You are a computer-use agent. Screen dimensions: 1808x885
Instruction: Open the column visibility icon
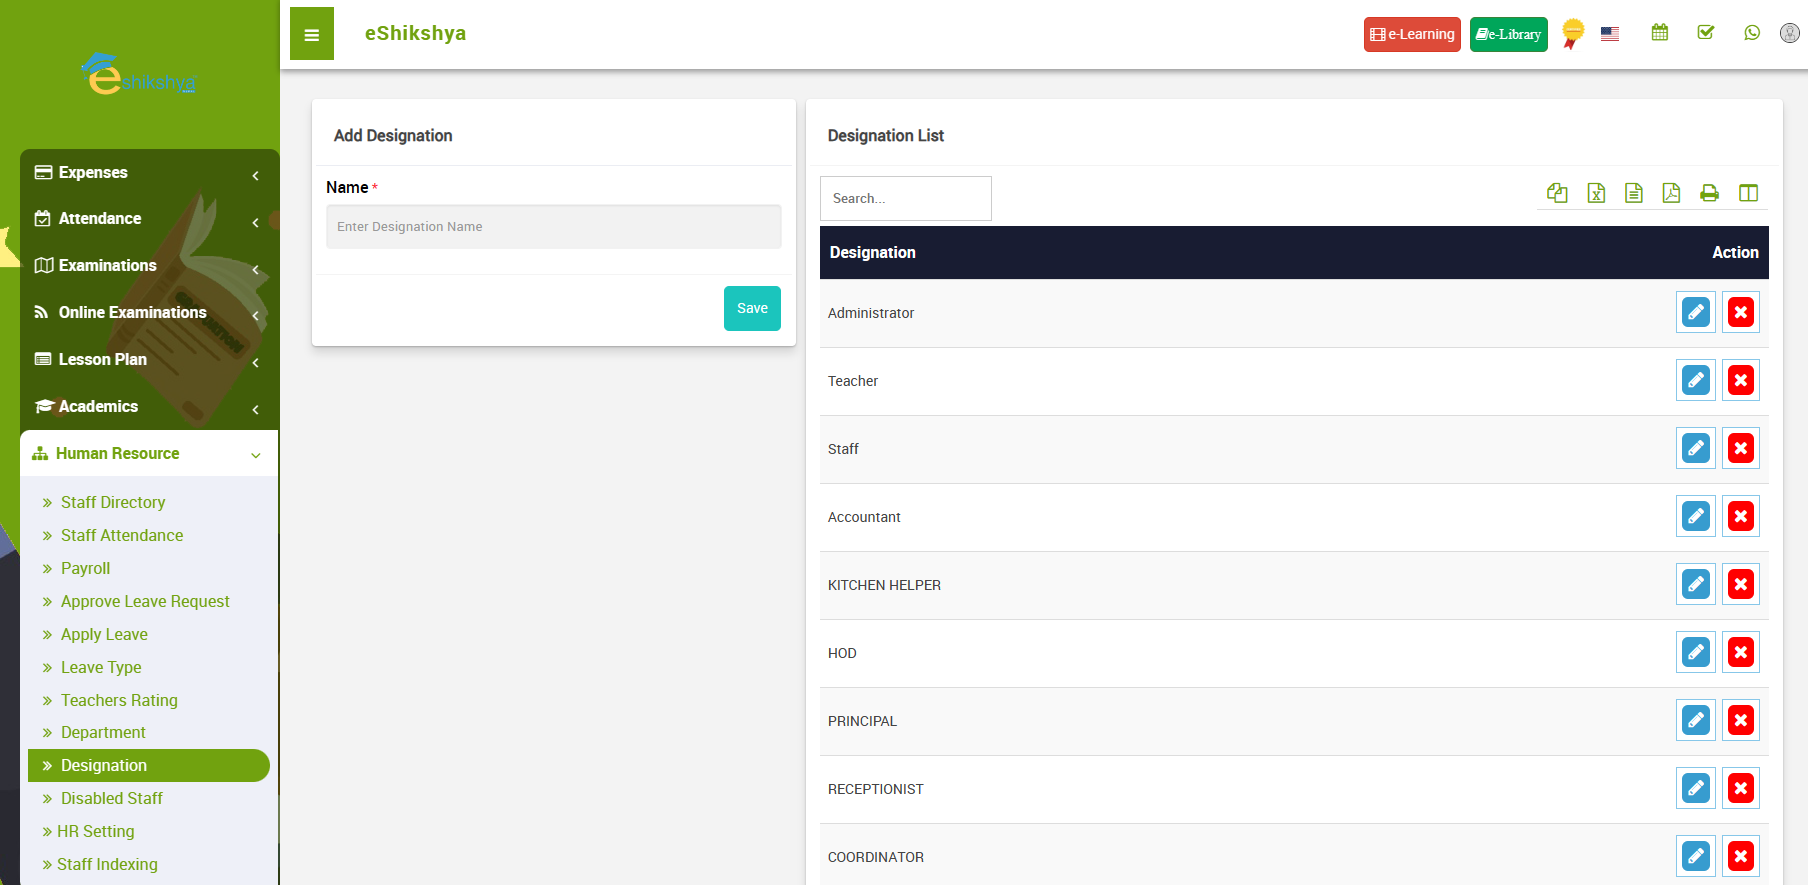pyautogui.click(x=1748, y=193)
